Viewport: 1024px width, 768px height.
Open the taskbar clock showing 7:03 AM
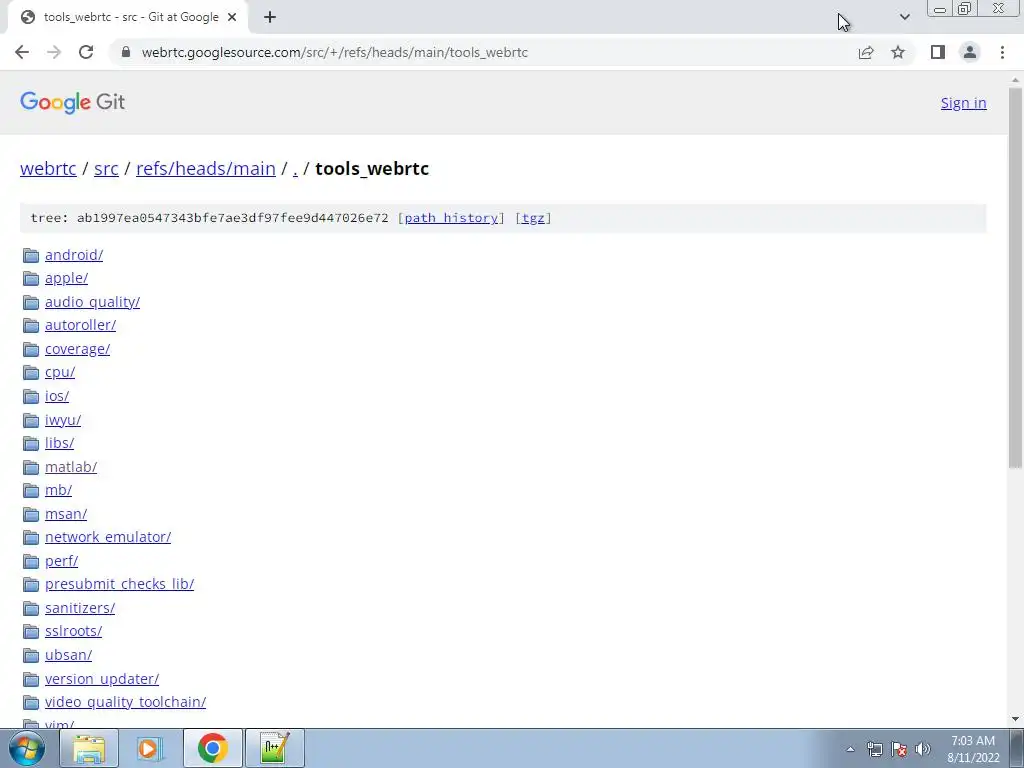point(973,749)
